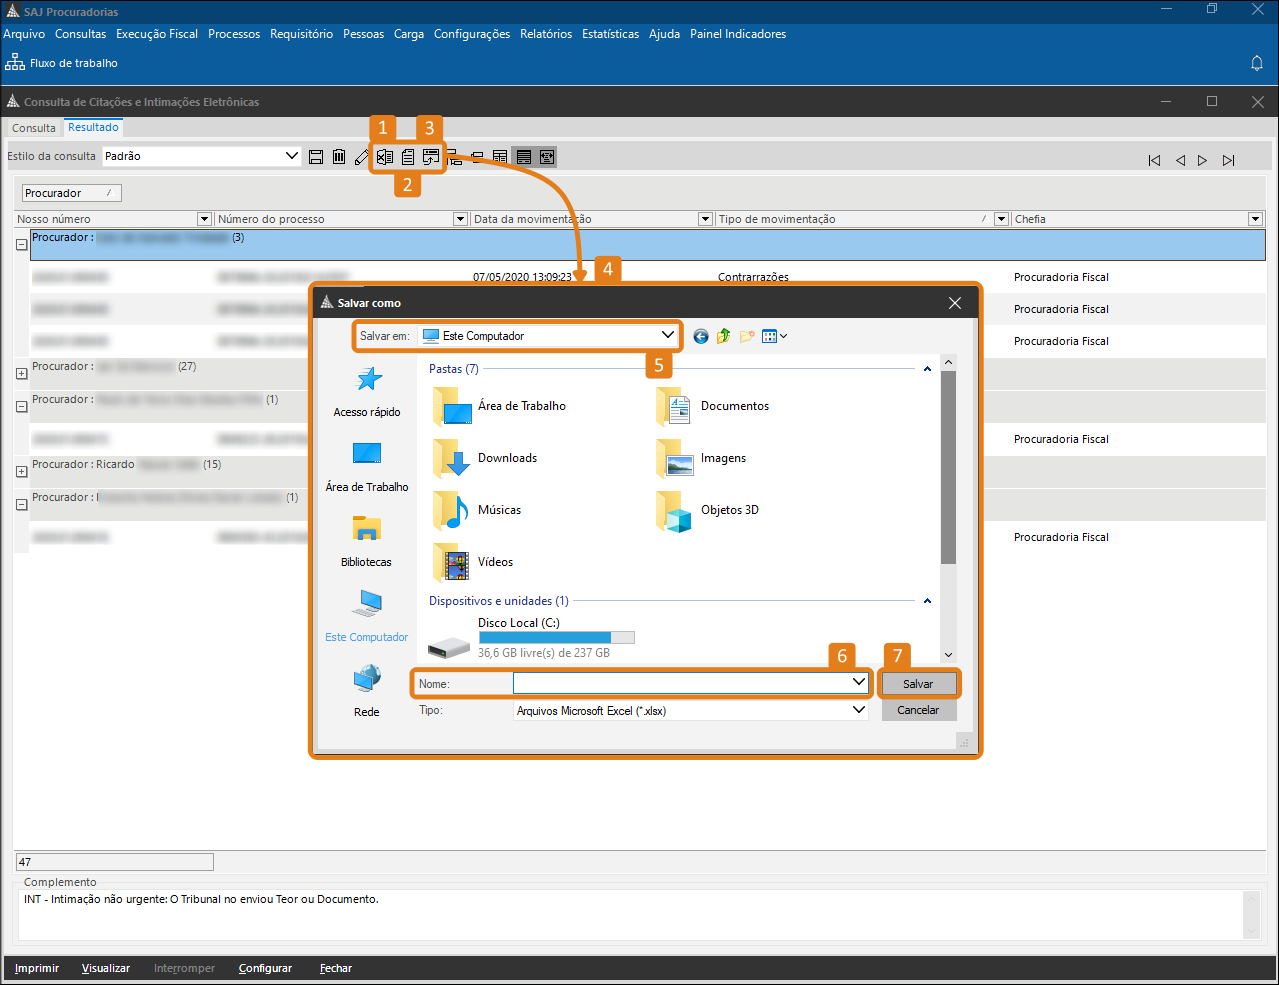
Task: Open the Downloads folder
Action: (507, 458)
